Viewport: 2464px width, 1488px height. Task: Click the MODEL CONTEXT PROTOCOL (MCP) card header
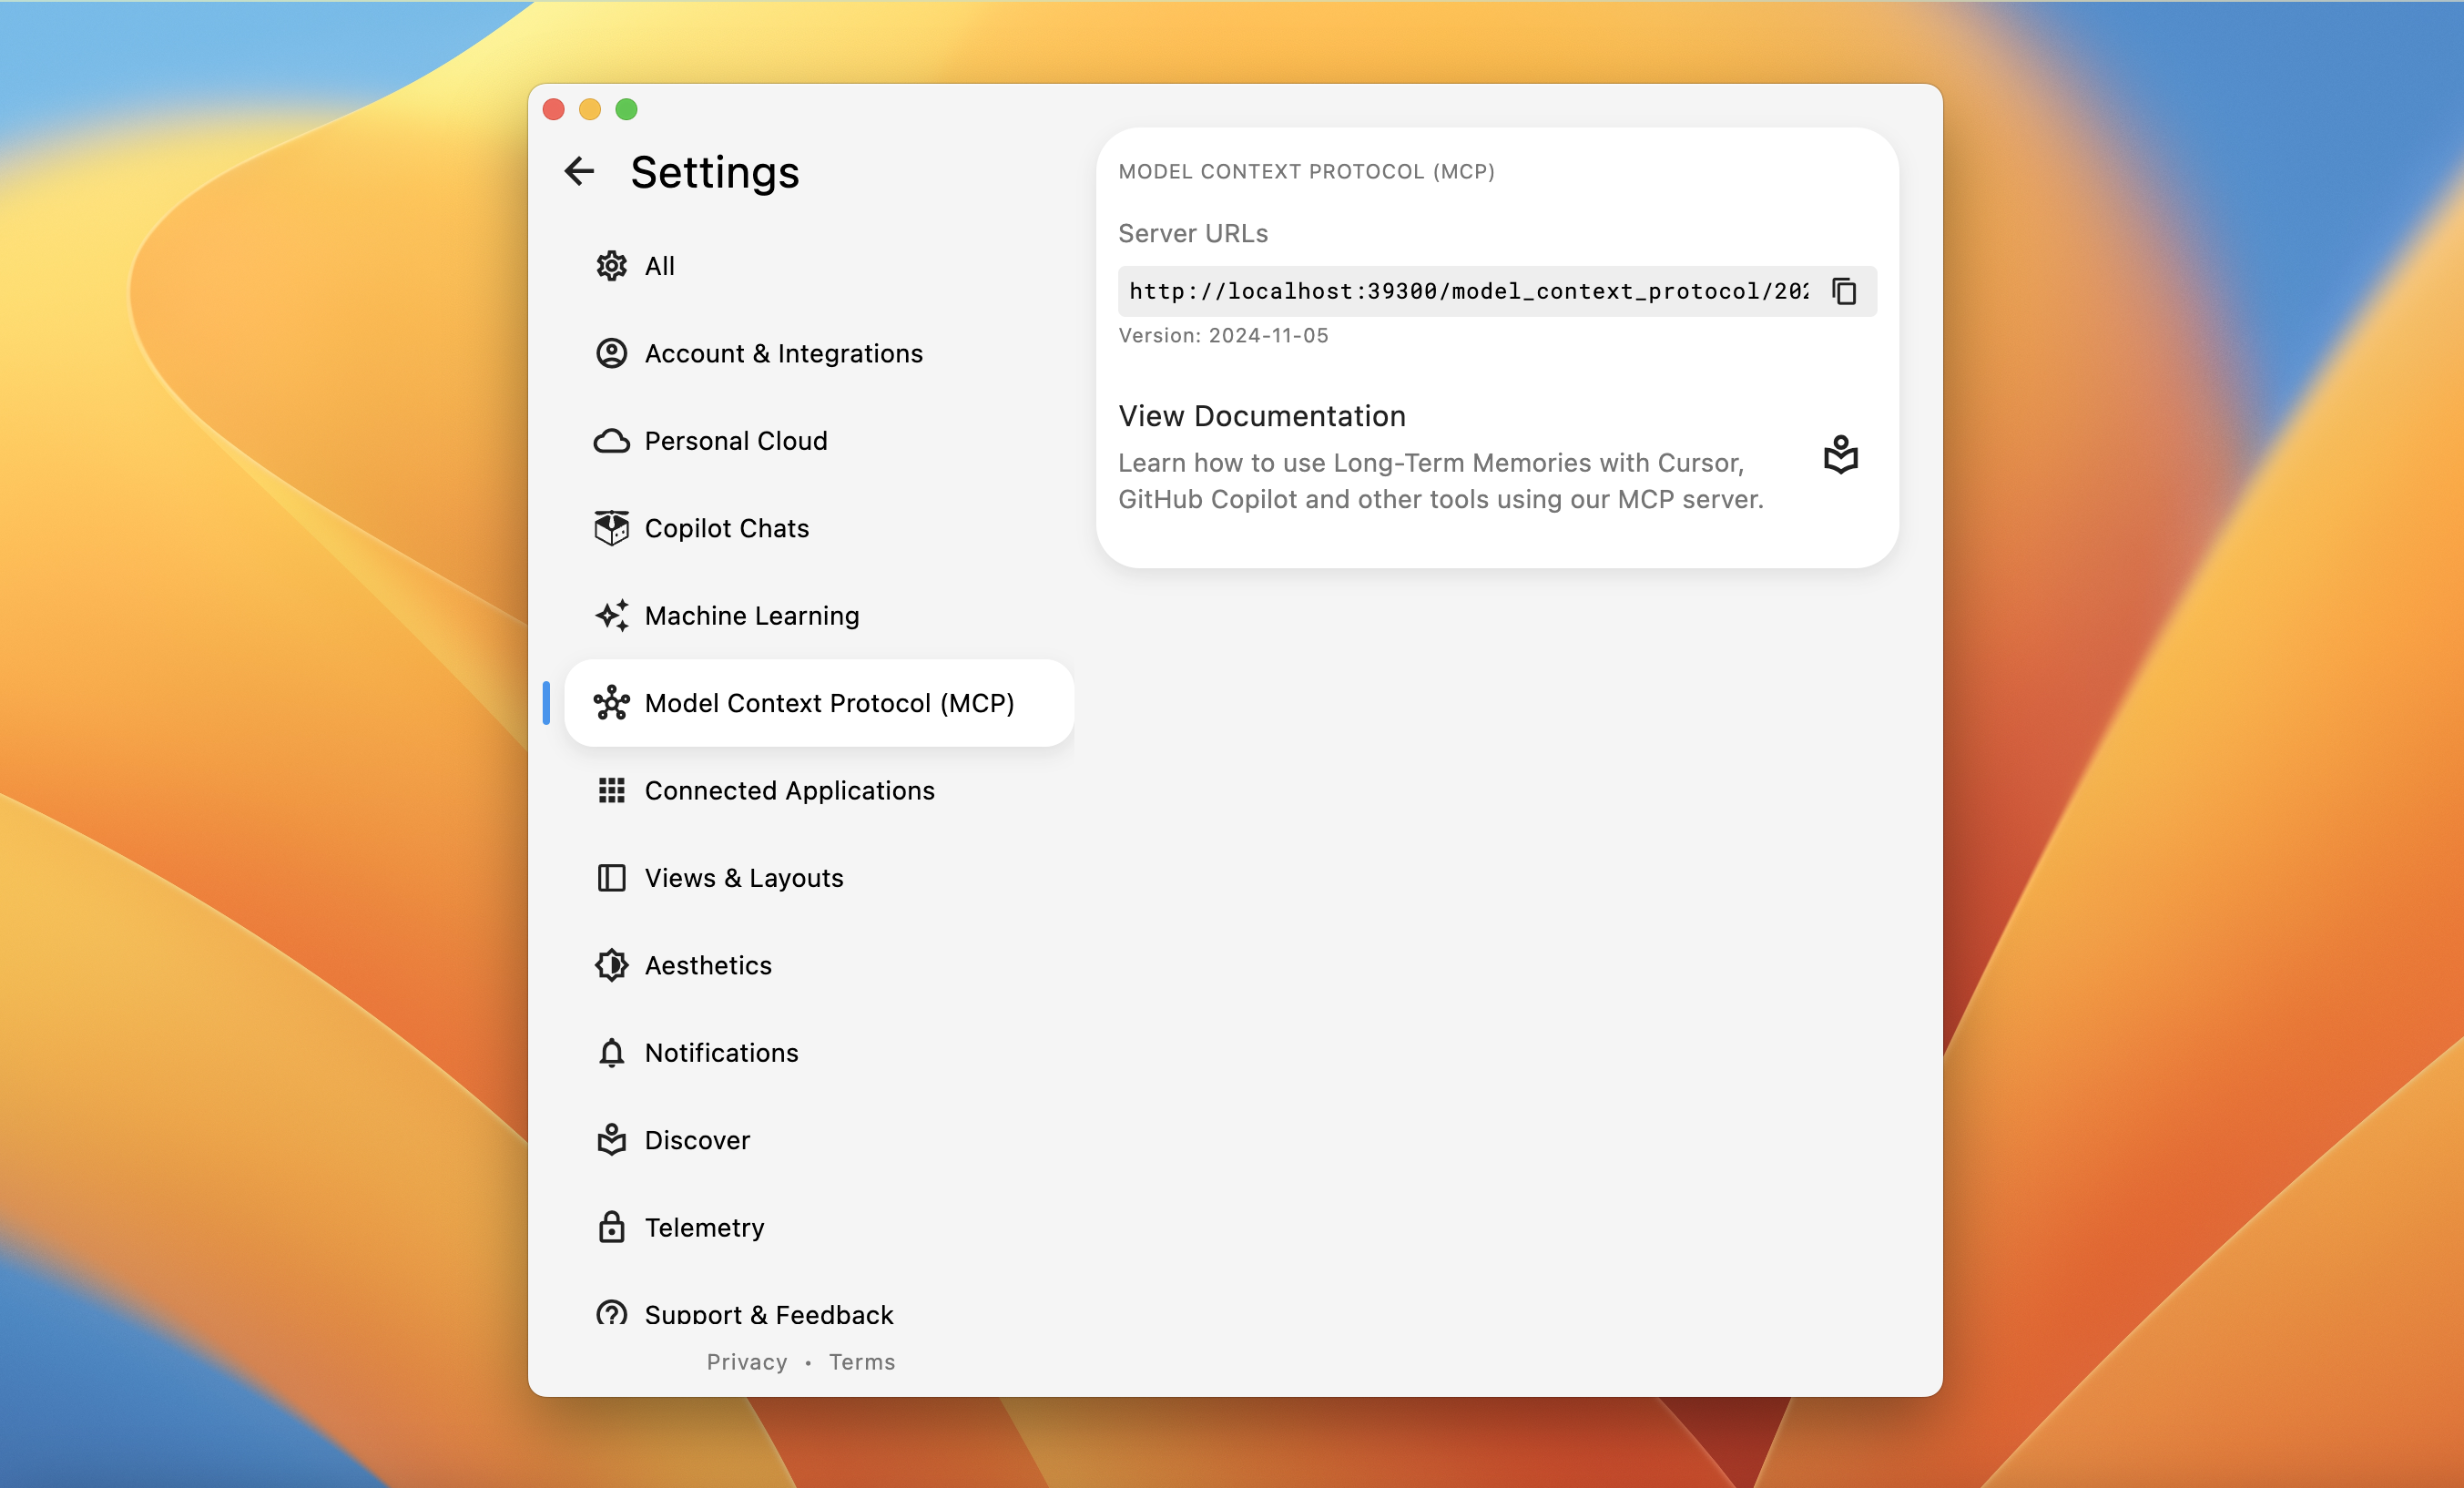click(1306, 172)
